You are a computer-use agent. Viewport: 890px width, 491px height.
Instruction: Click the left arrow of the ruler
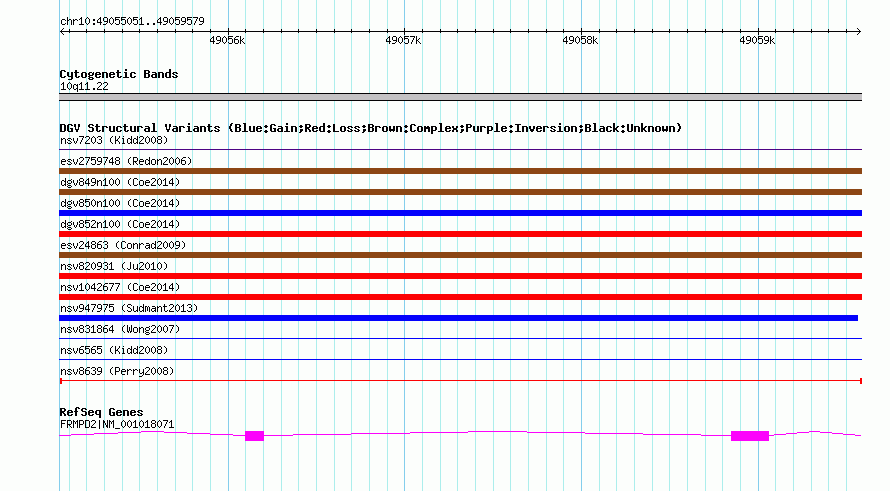pyautogui.click(x=62, y=32)
